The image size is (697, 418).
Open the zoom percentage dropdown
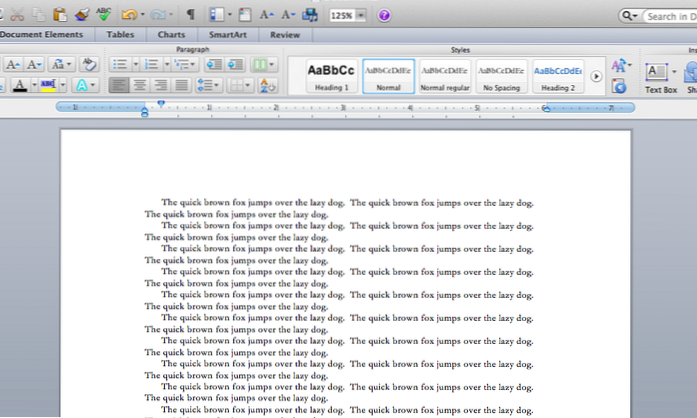(x=360, y=16)
